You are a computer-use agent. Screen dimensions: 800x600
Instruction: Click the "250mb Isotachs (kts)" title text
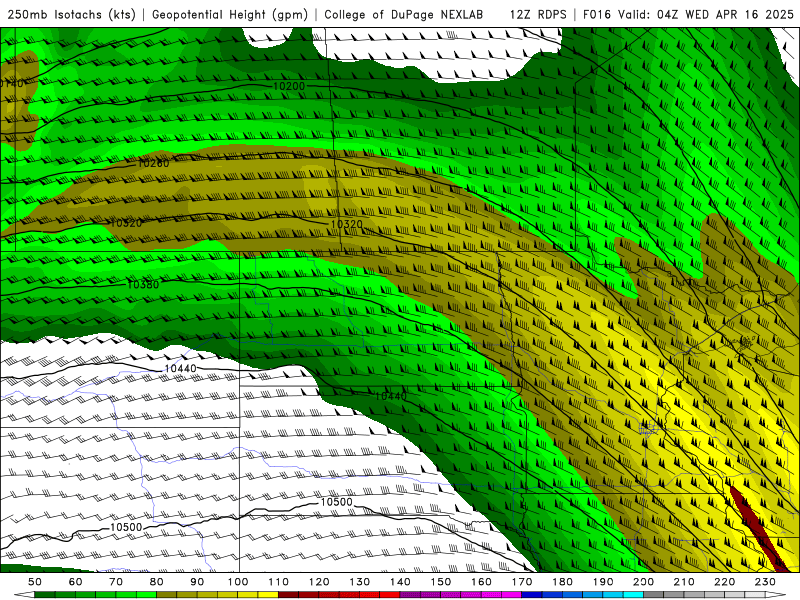click(71, 14)
